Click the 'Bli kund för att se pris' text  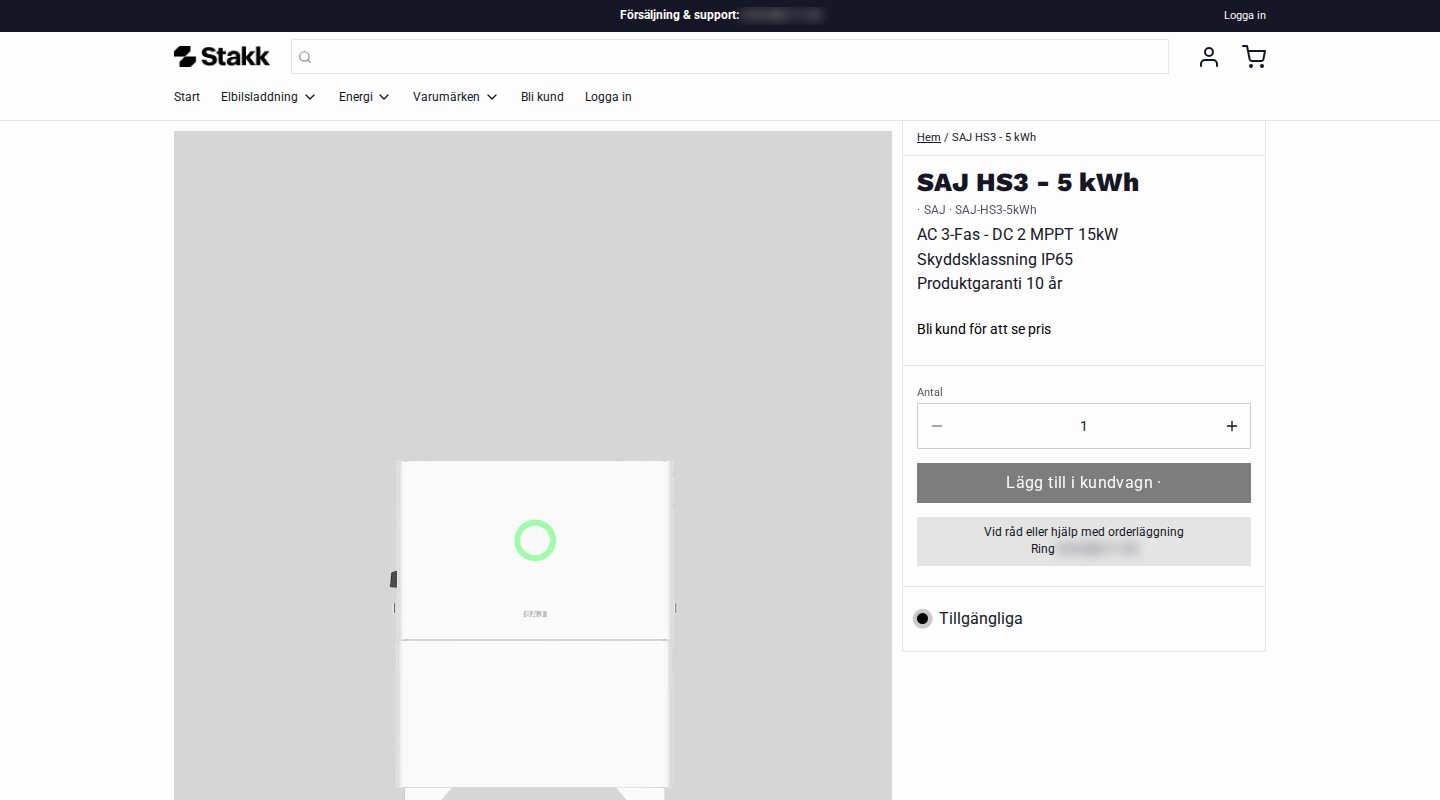(x=984, y=329)
